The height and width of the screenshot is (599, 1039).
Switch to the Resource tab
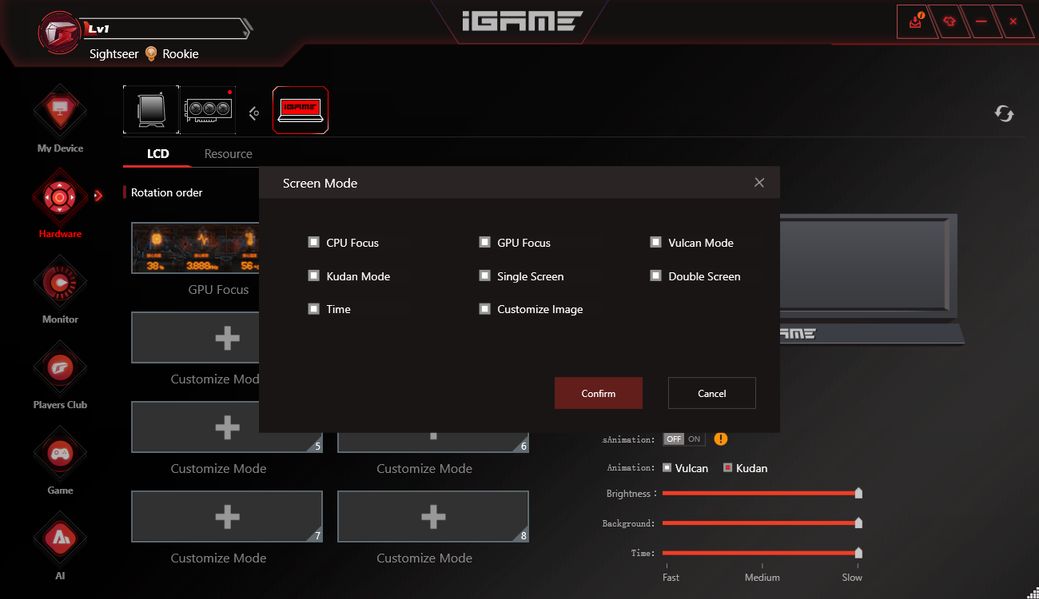(x=228, y=154)
